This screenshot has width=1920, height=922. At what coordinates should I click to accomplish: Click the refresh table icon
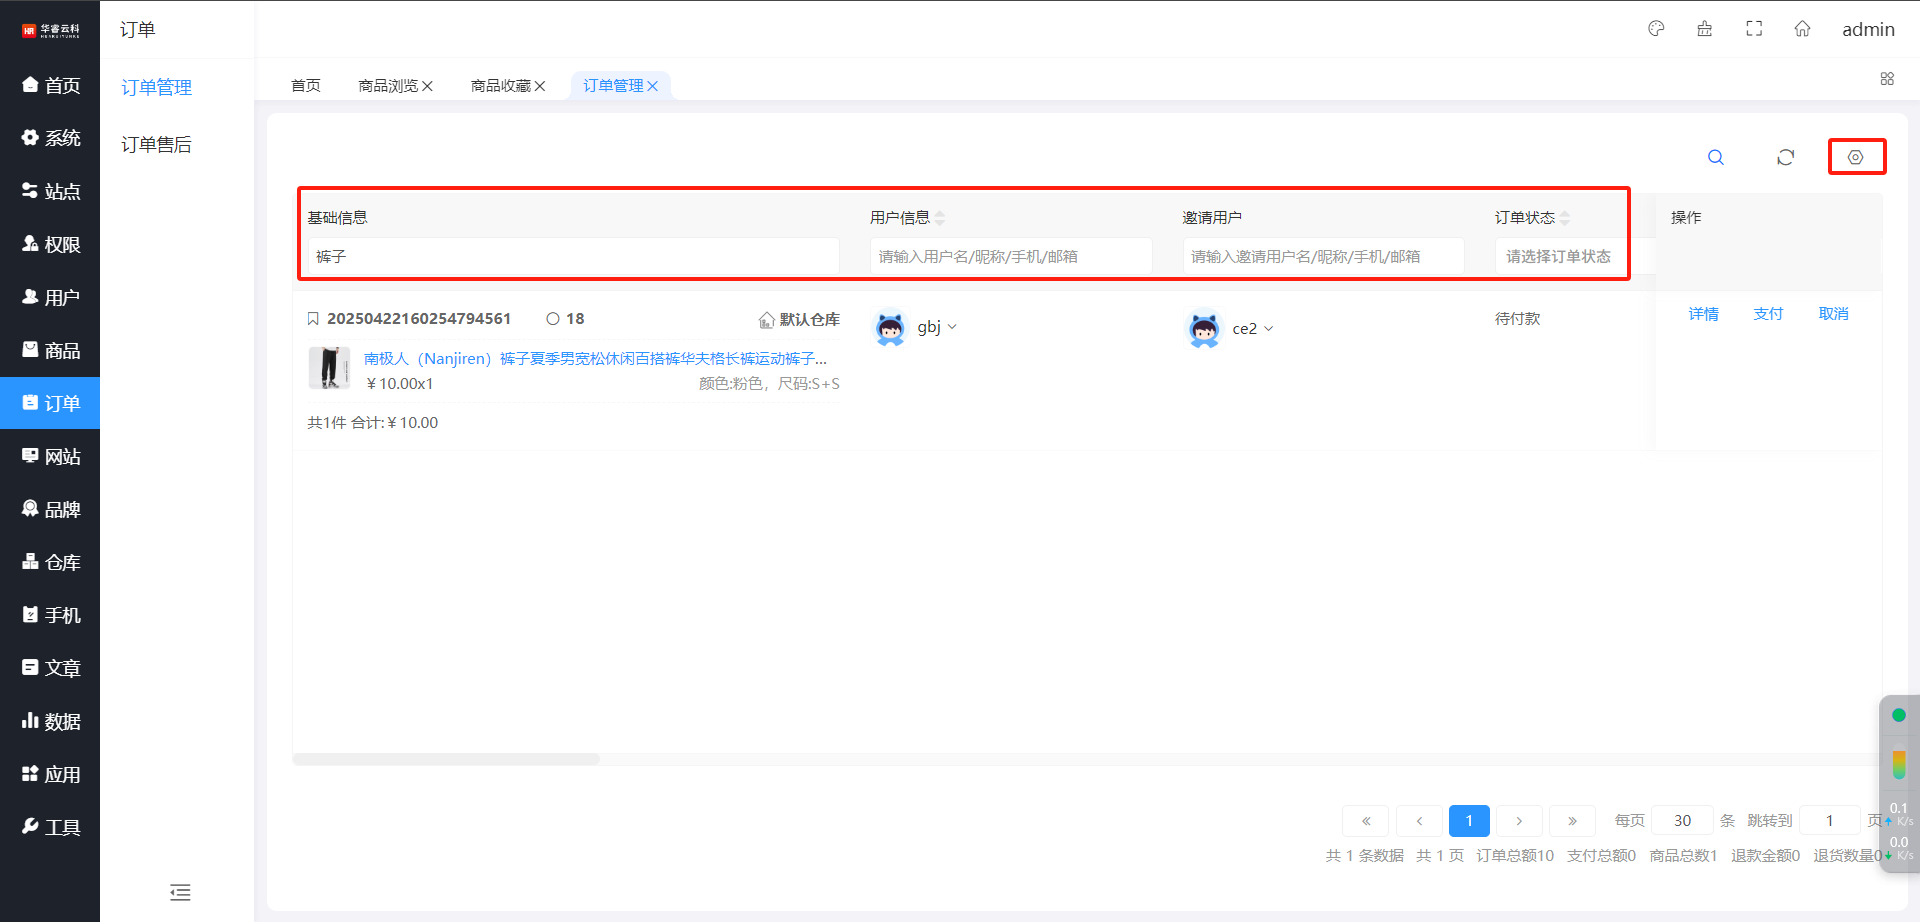click(x=1785, y=157)
